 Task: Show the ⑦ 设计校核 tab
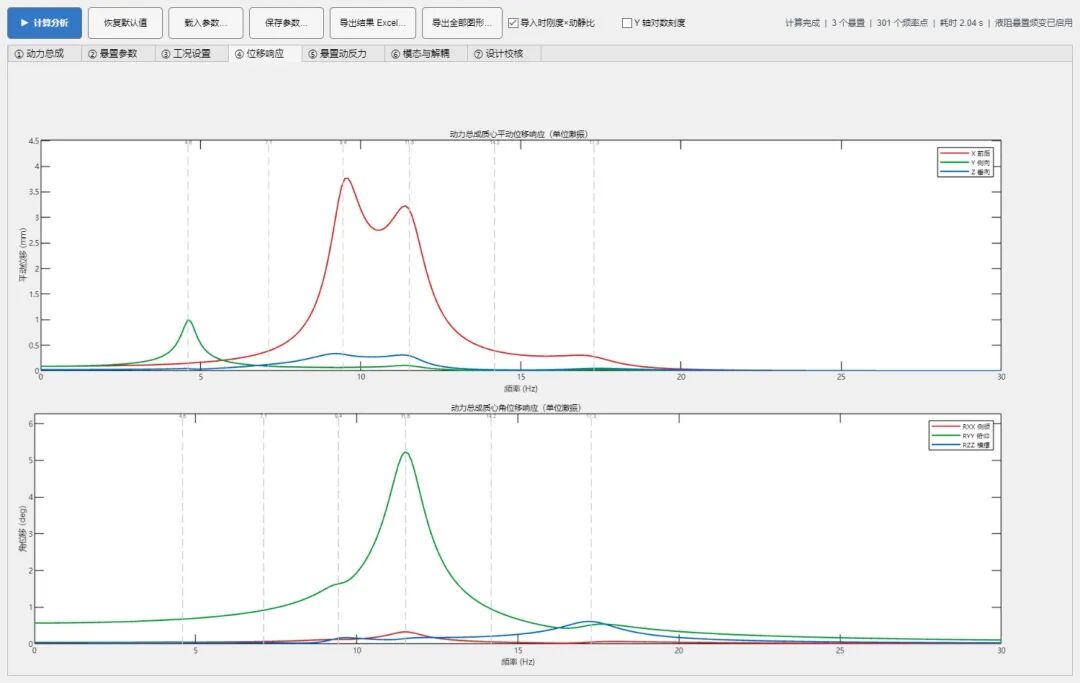coord(504,54)
